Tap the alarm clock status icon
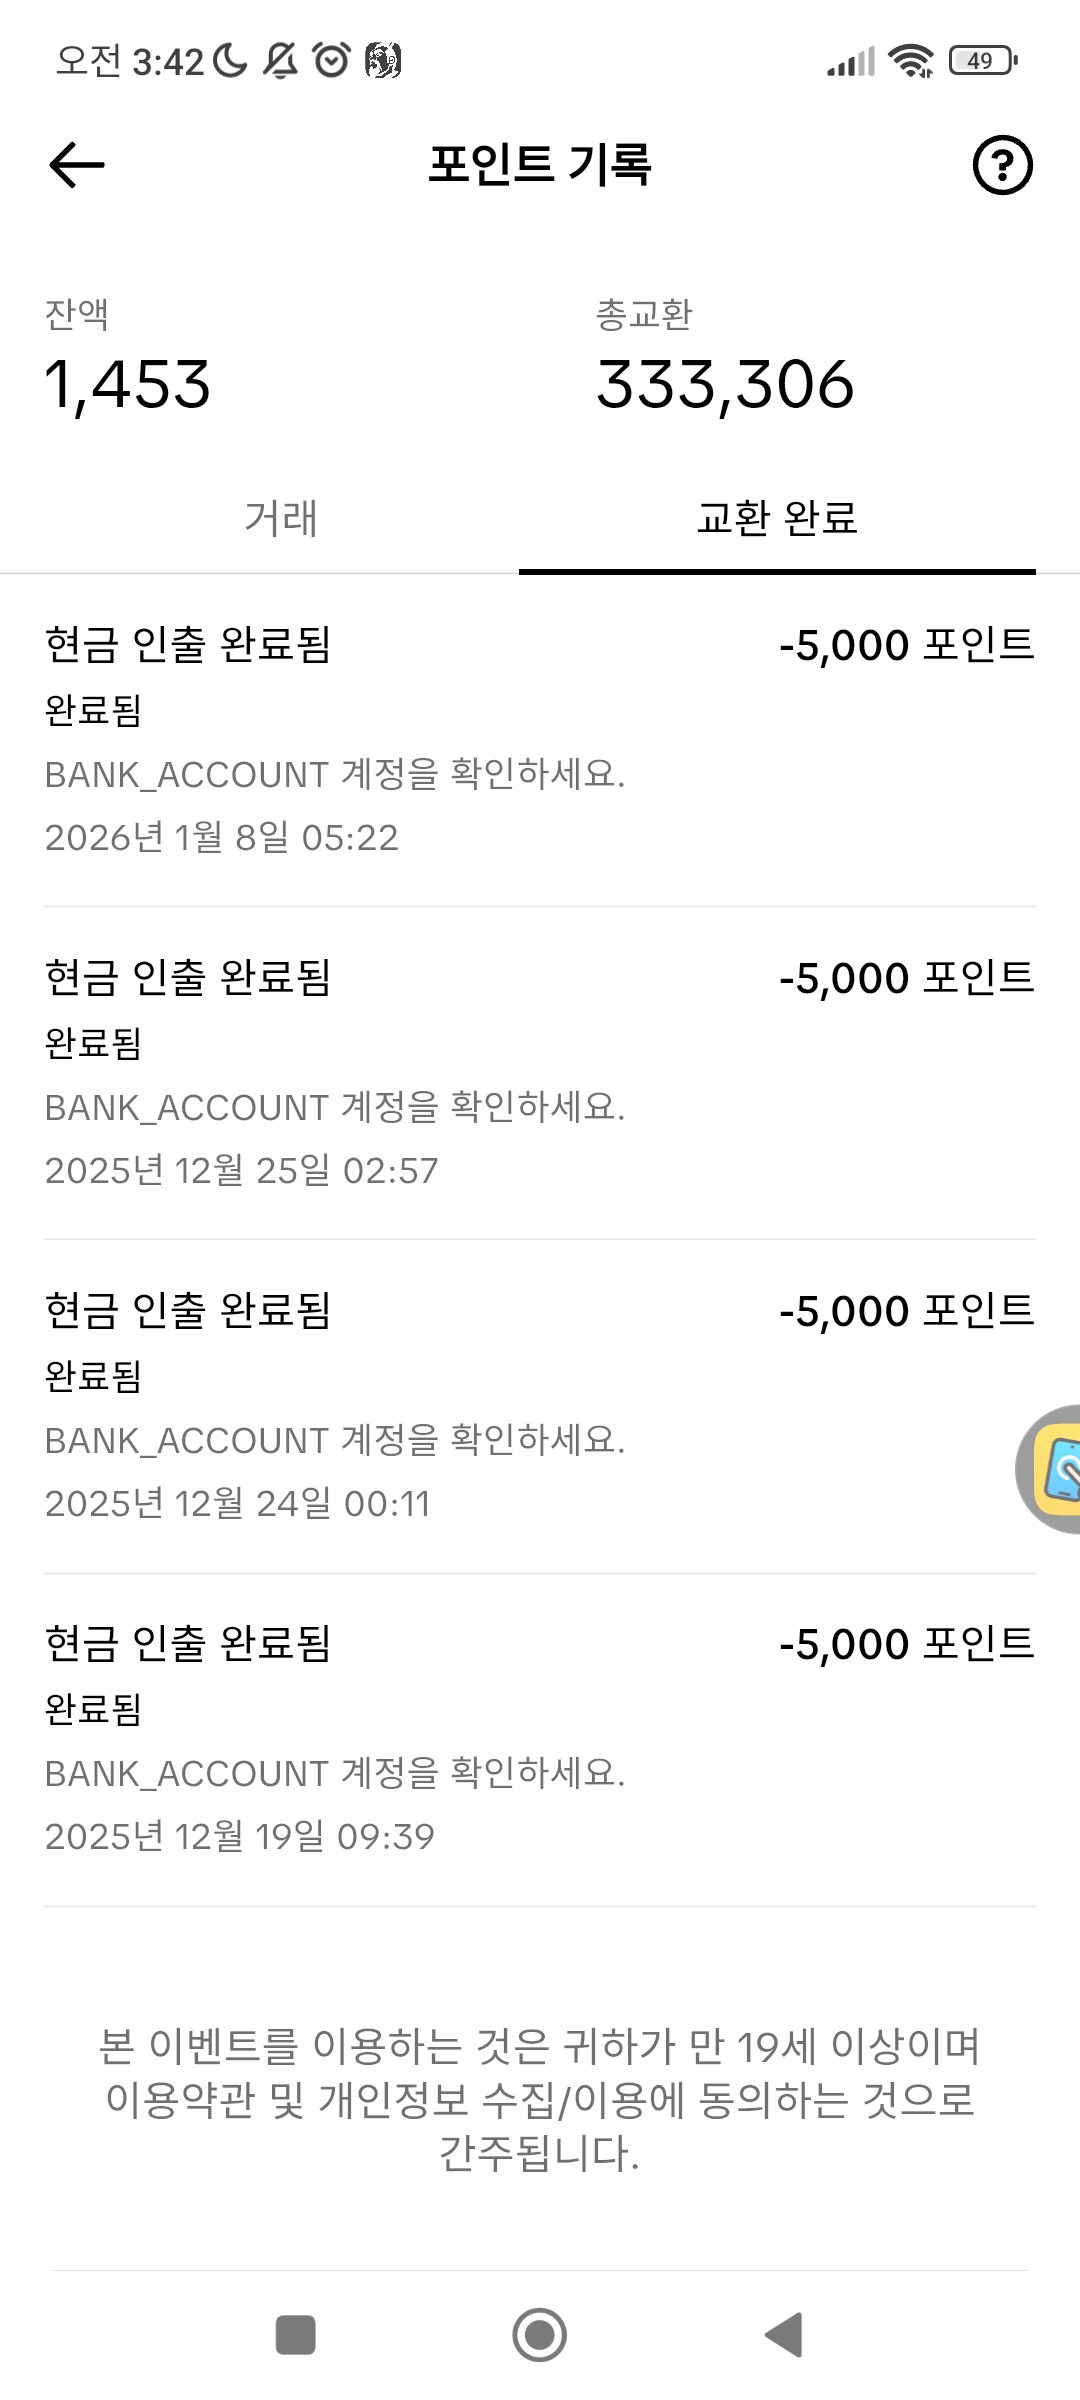Image resolution: width=1080 pixels, height=2400 pixels. click(x=332, y=61)
